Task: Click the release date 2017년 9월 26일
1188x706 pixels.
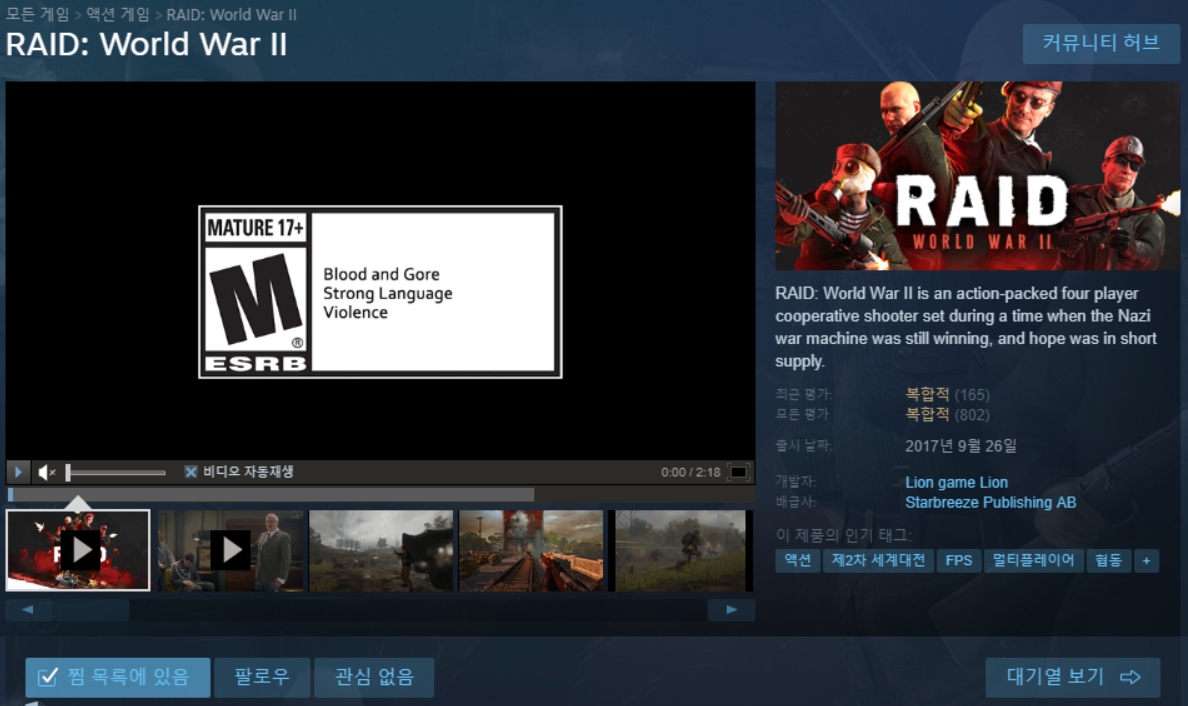Action: click(961, 446)
